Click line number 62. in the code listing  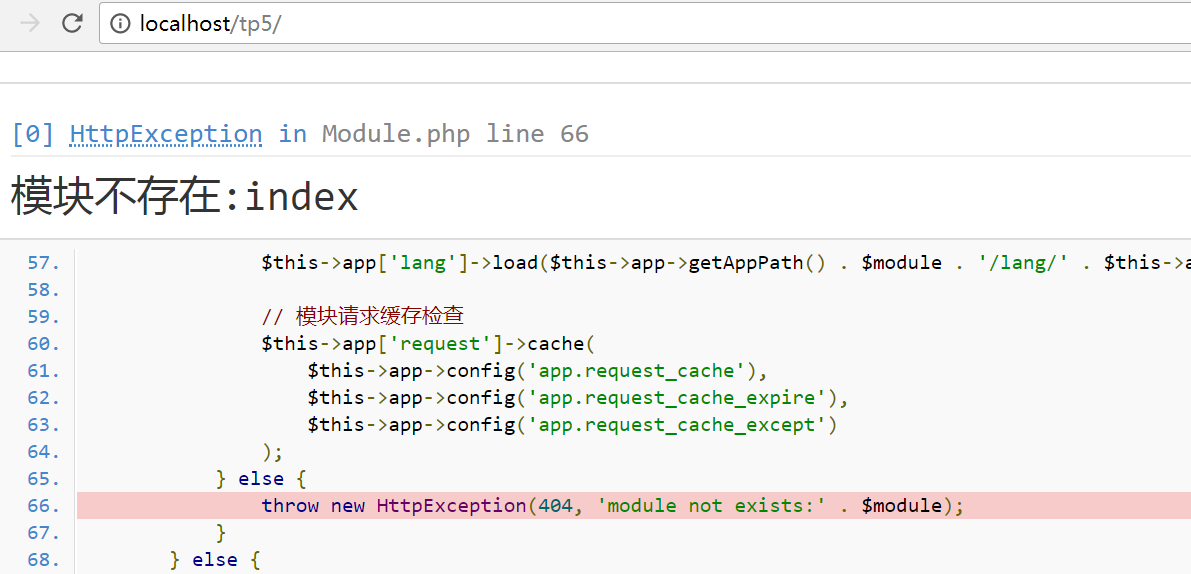pyautogui.click(x=43, y=398)
